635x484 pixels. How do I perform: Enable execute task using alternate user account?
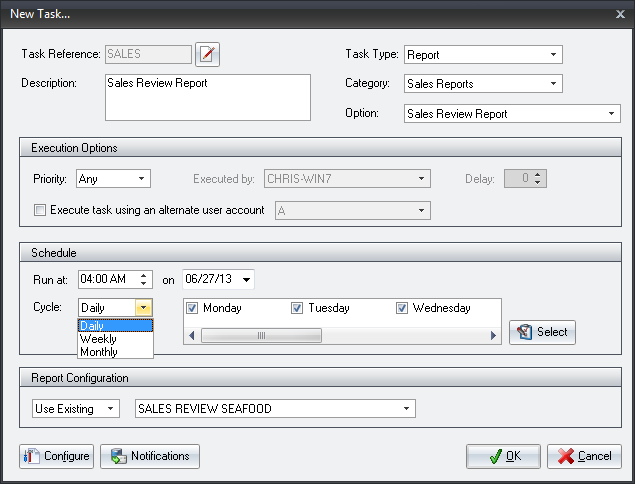[x=40, y=210]
